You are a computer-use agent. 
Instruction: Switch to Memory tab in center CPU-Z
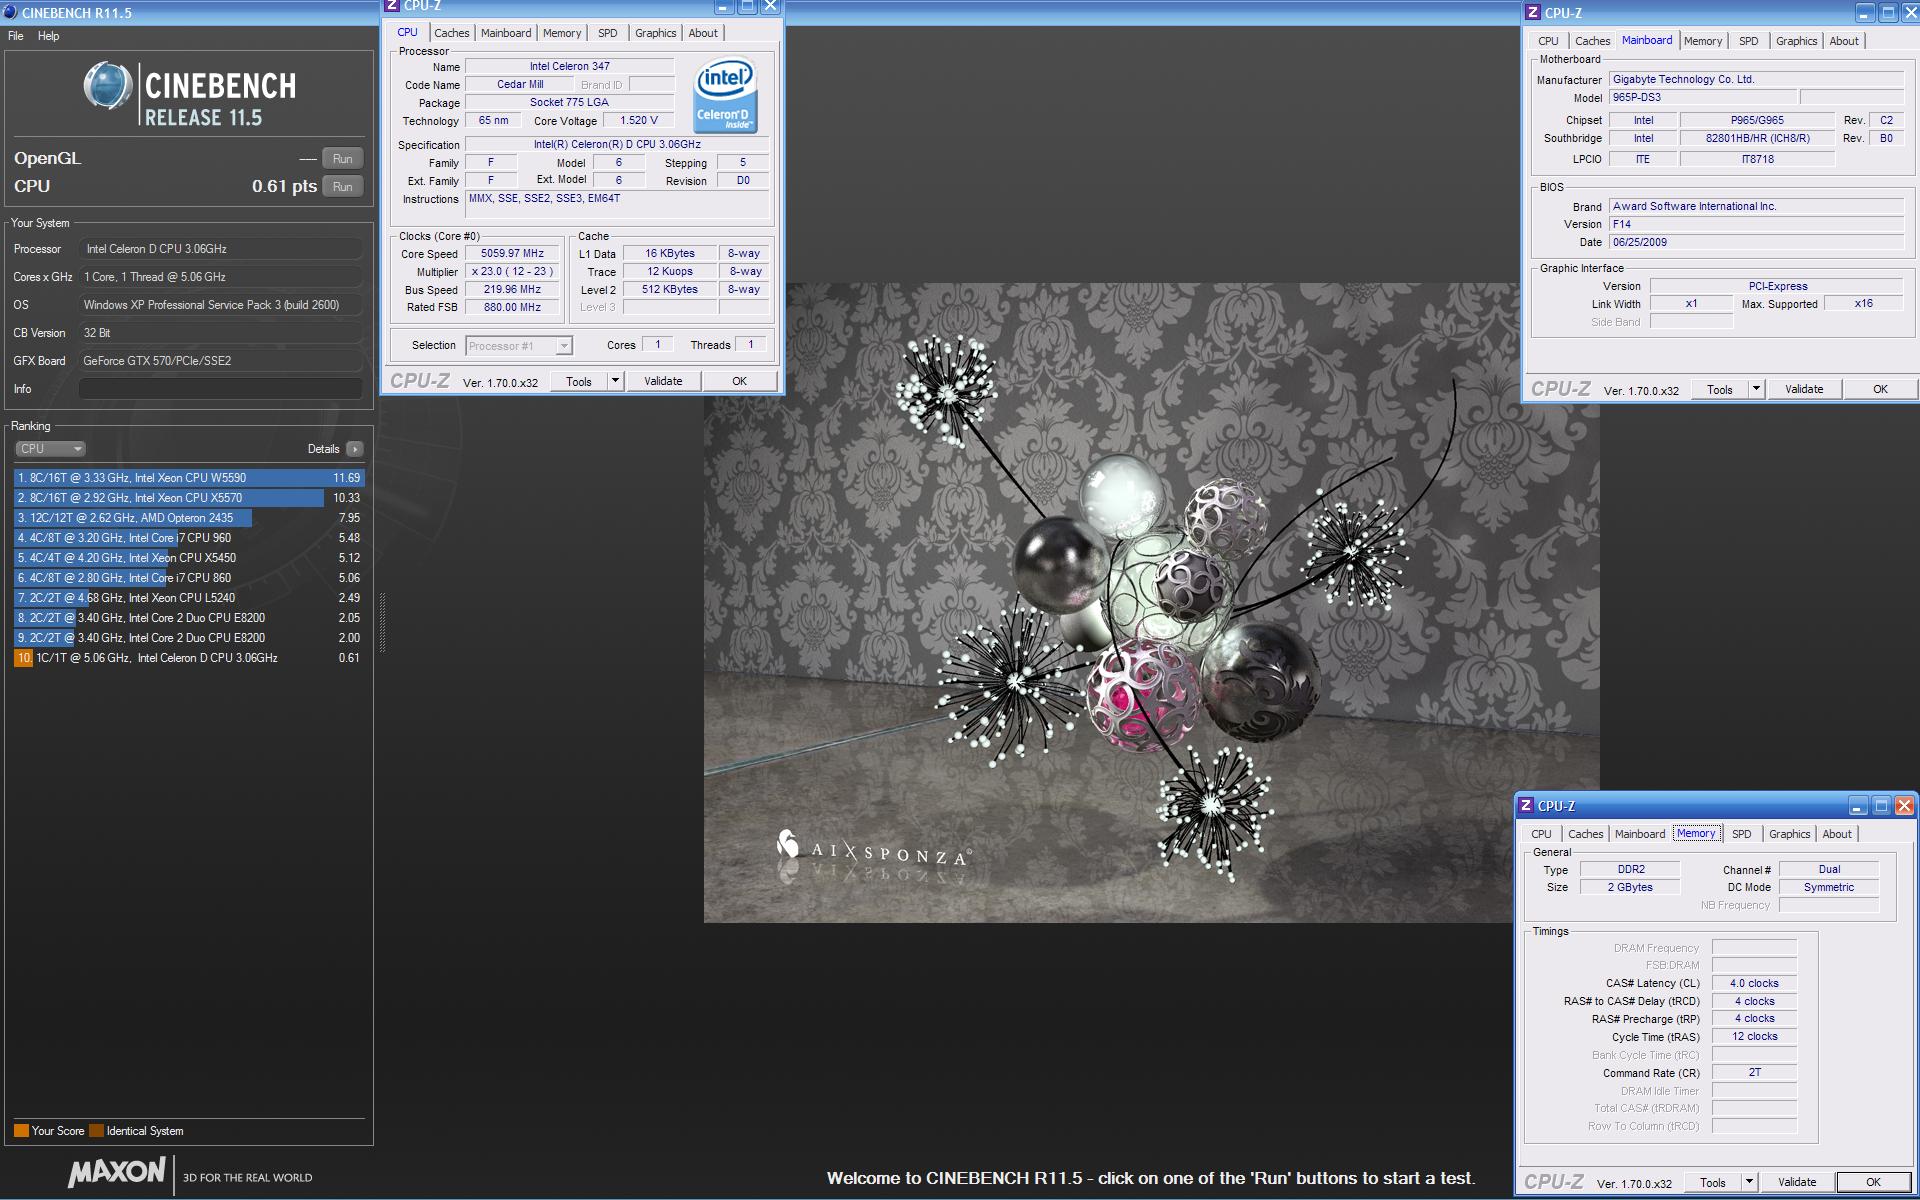pyautogui.click(x=562, y=33)
